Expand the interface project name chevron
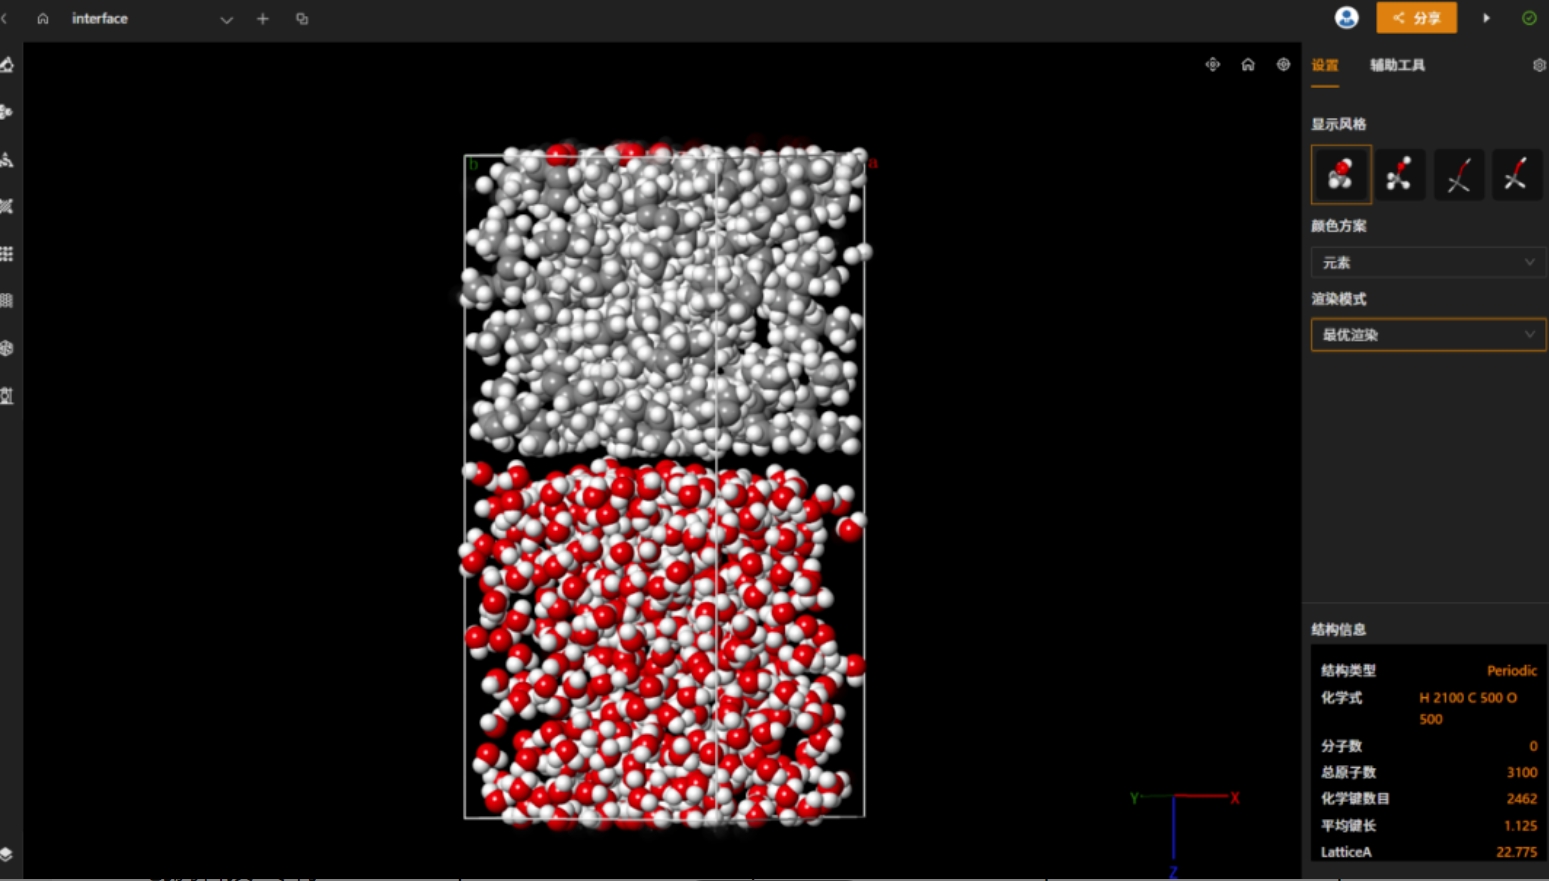This screenshot has height=881, width=1549. tap(227, 19)
